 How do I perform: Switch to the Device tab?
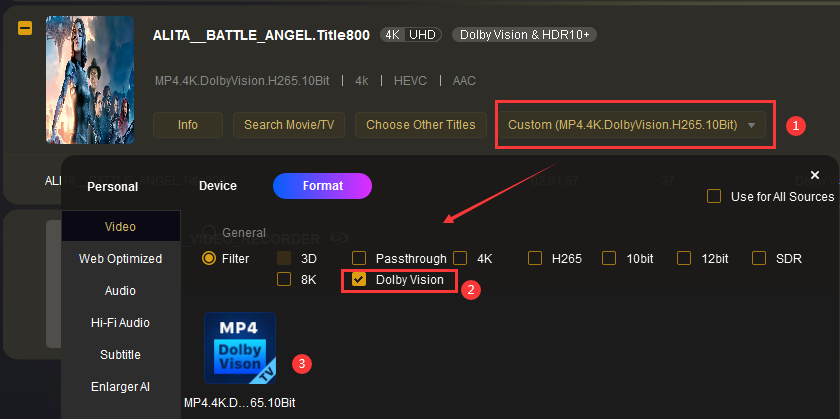(x=218, y=185)
